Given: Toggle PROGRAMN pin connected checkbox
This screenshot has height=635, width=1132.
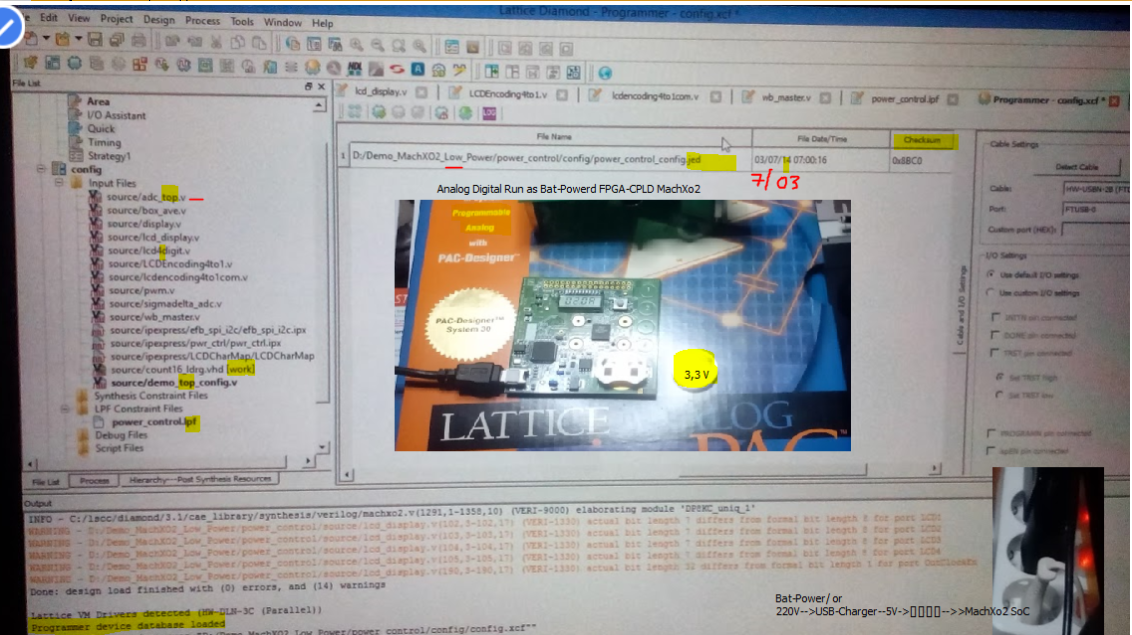Looking at the screenshot, I should coord(992,433).
